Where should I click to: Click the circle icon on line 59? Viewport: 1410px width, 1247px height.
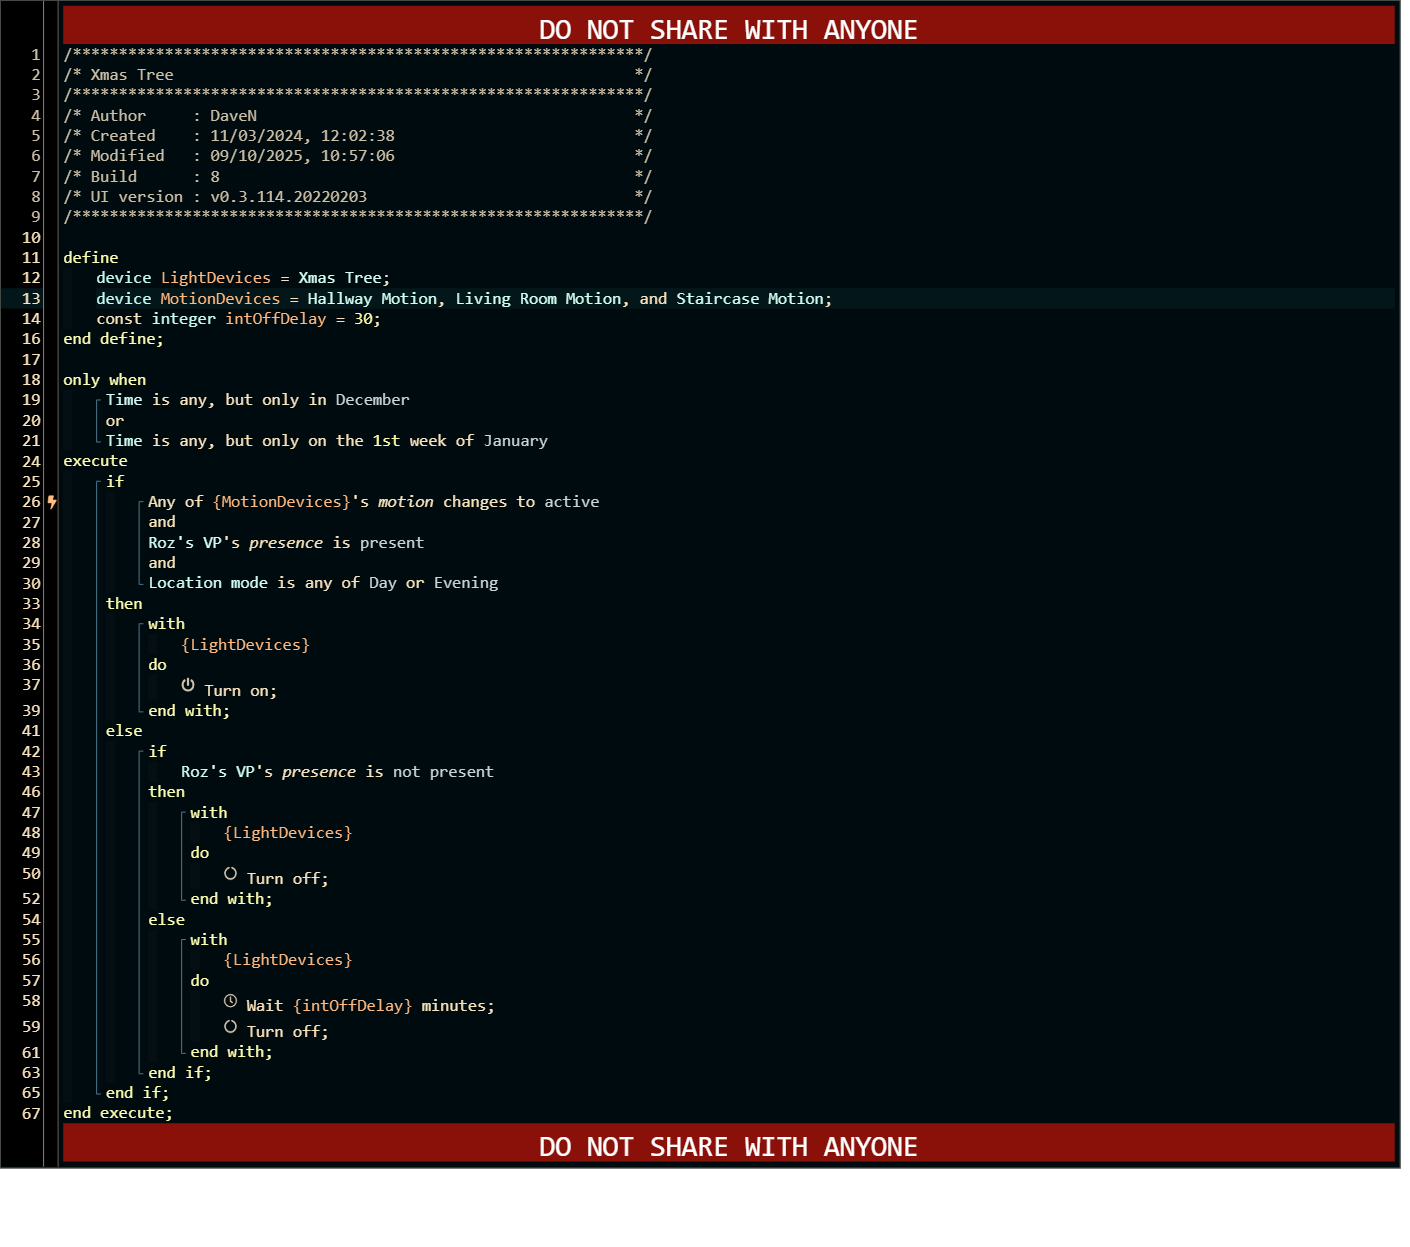click(230, 1027)
